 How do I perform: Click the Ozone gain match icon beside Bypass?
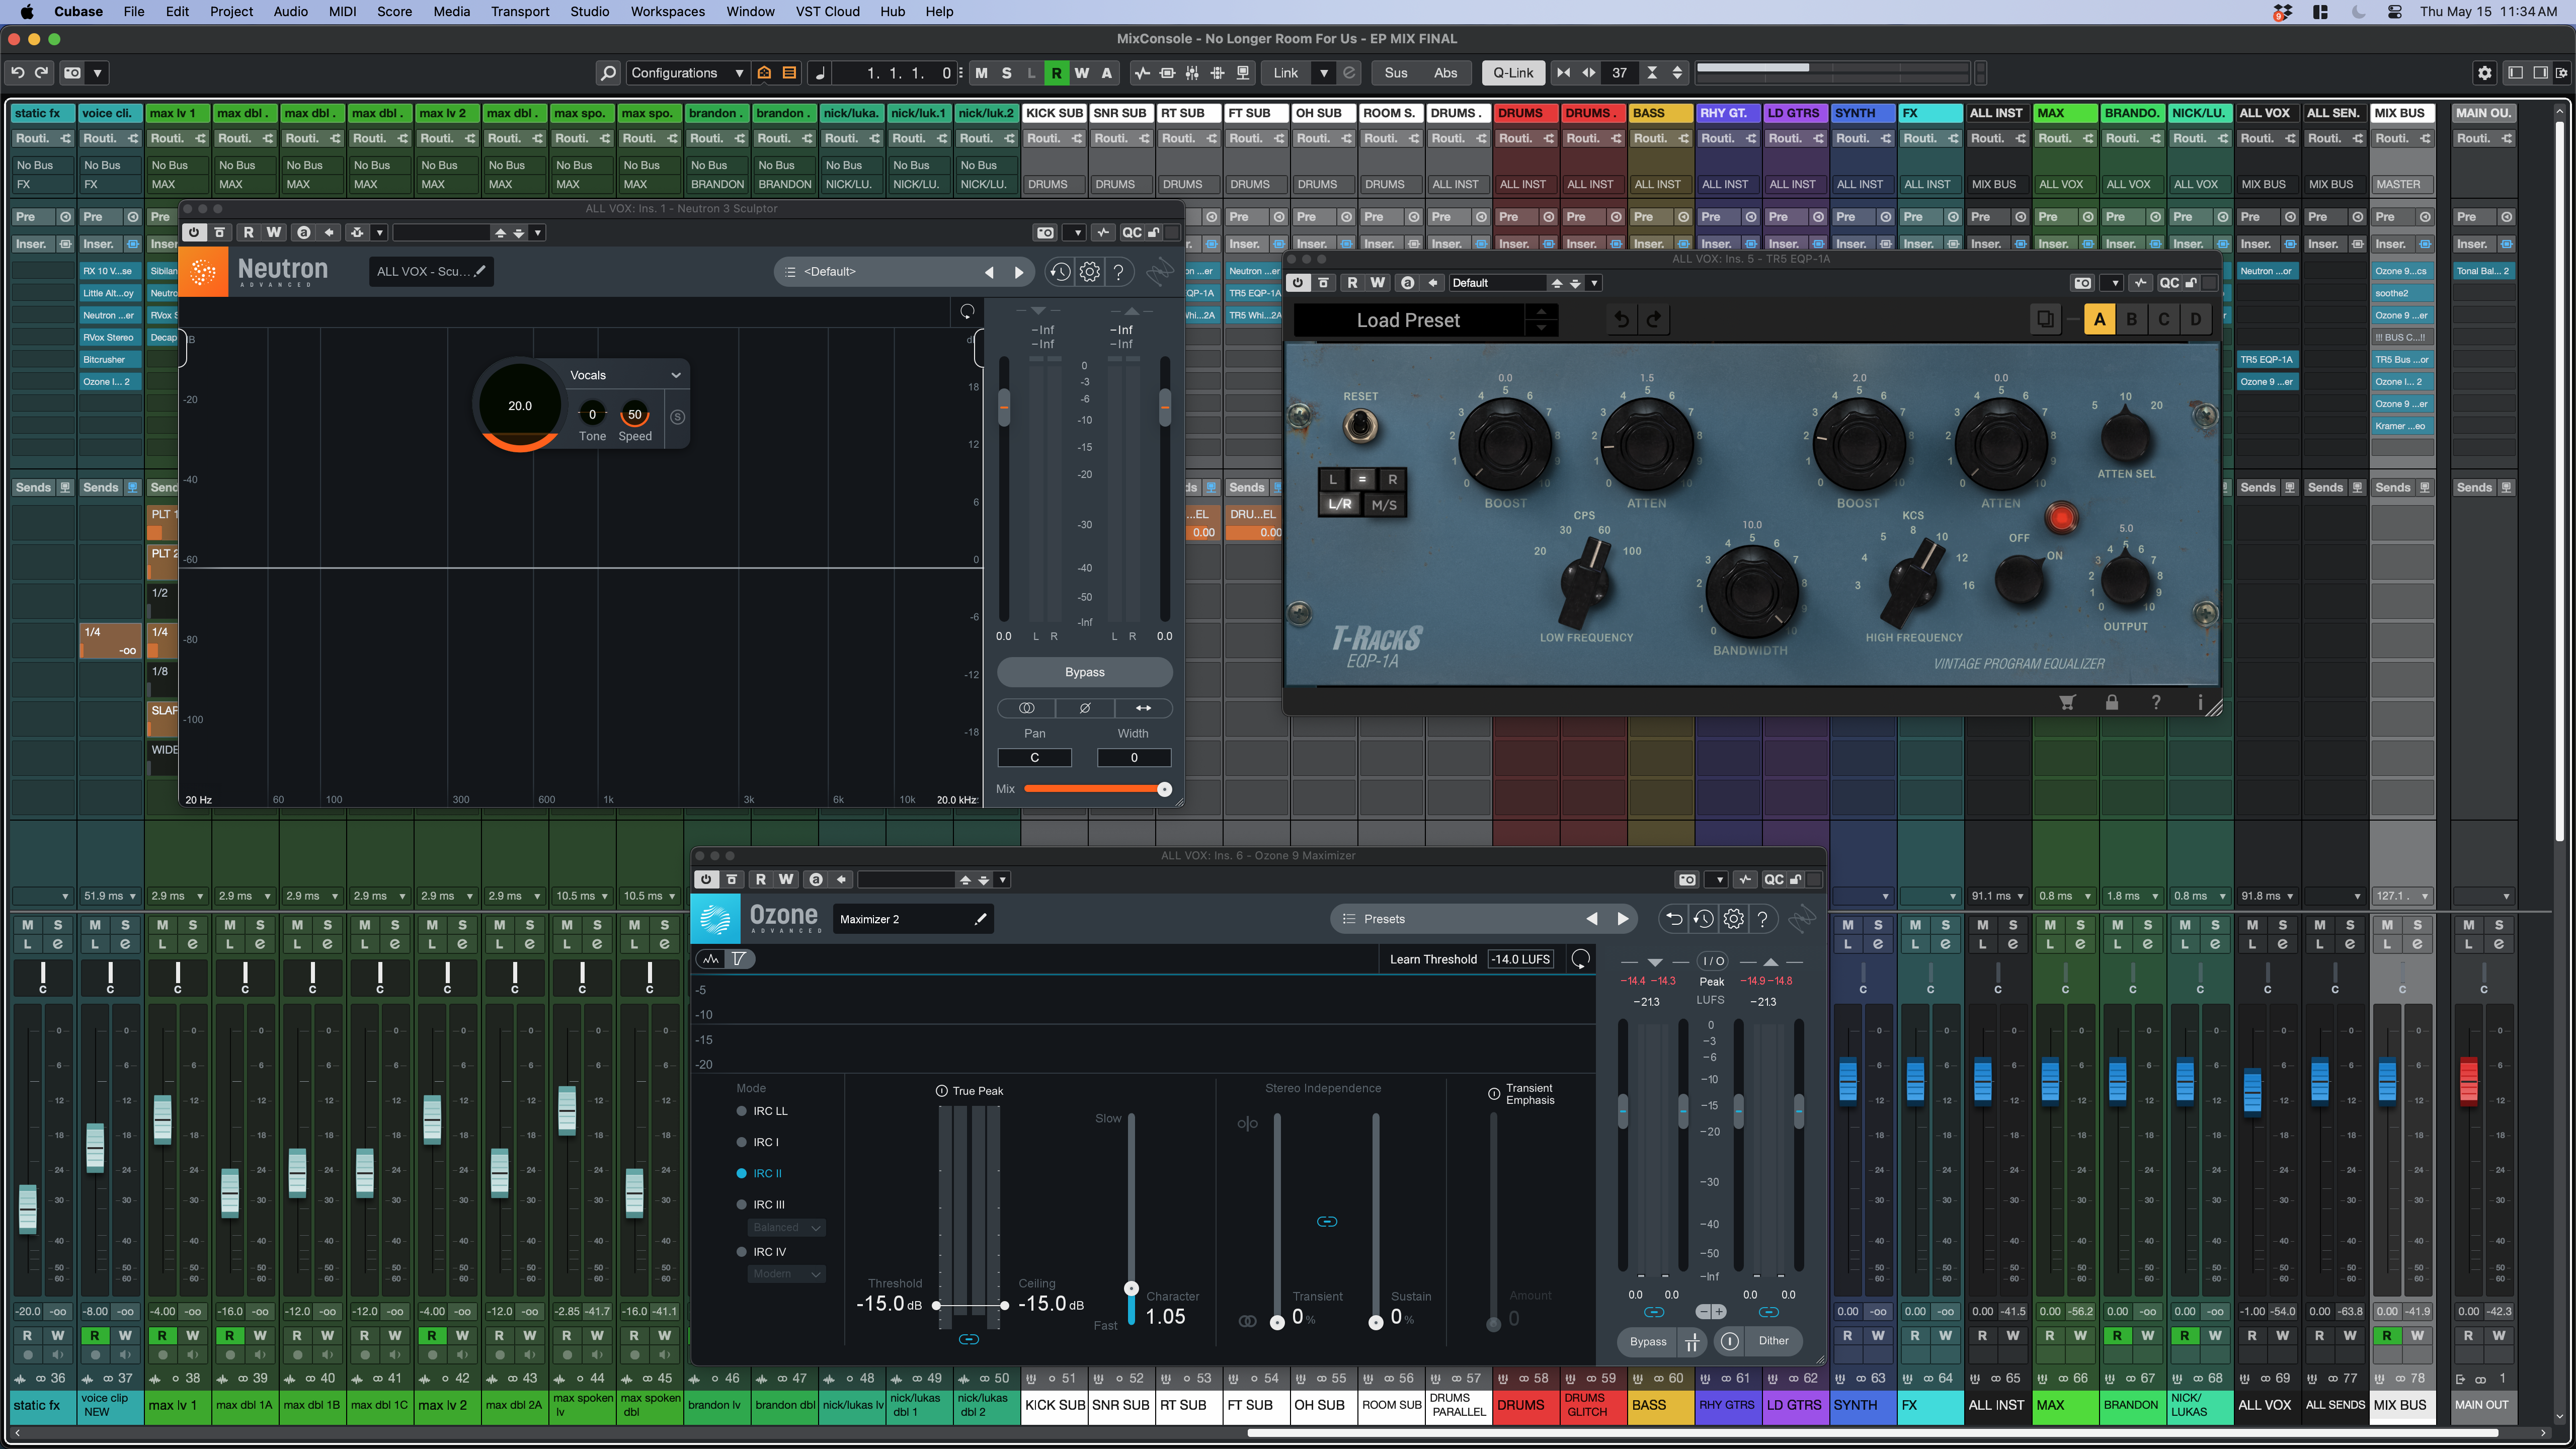pos(1692,1342)
